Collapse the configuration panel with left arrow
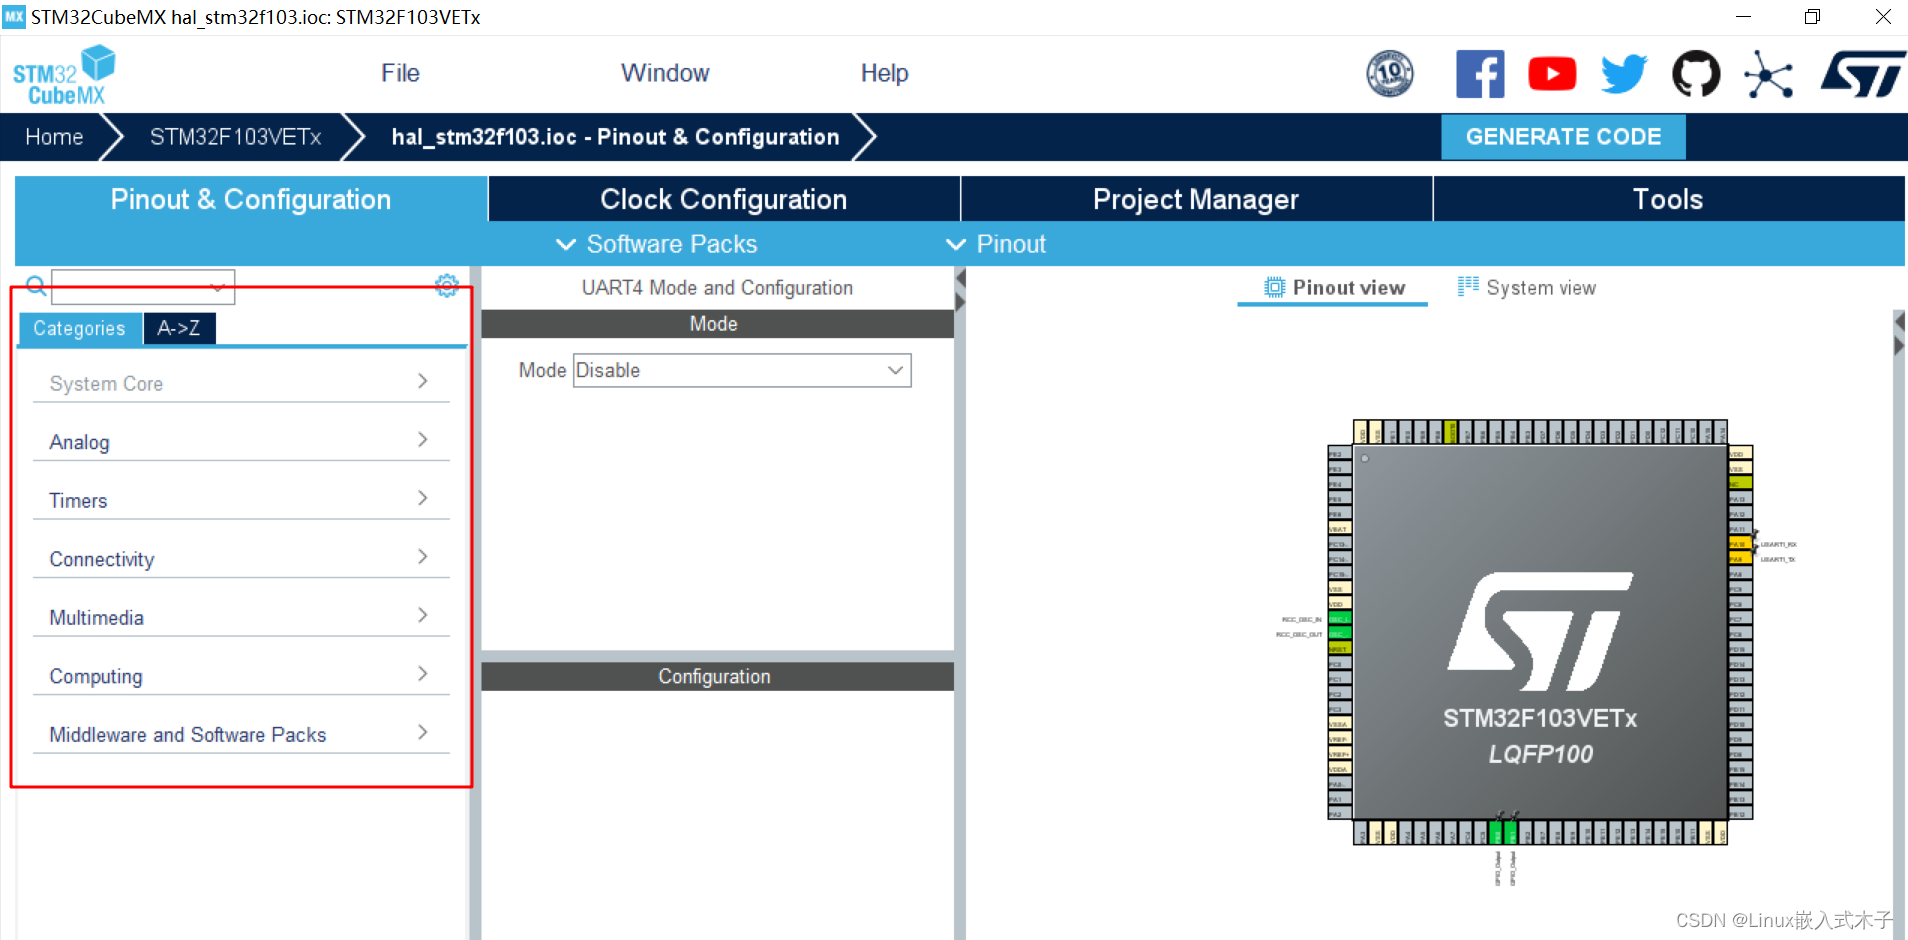Screen dimensions: 1908x940 pyautogui.click(x=960, y=278)
